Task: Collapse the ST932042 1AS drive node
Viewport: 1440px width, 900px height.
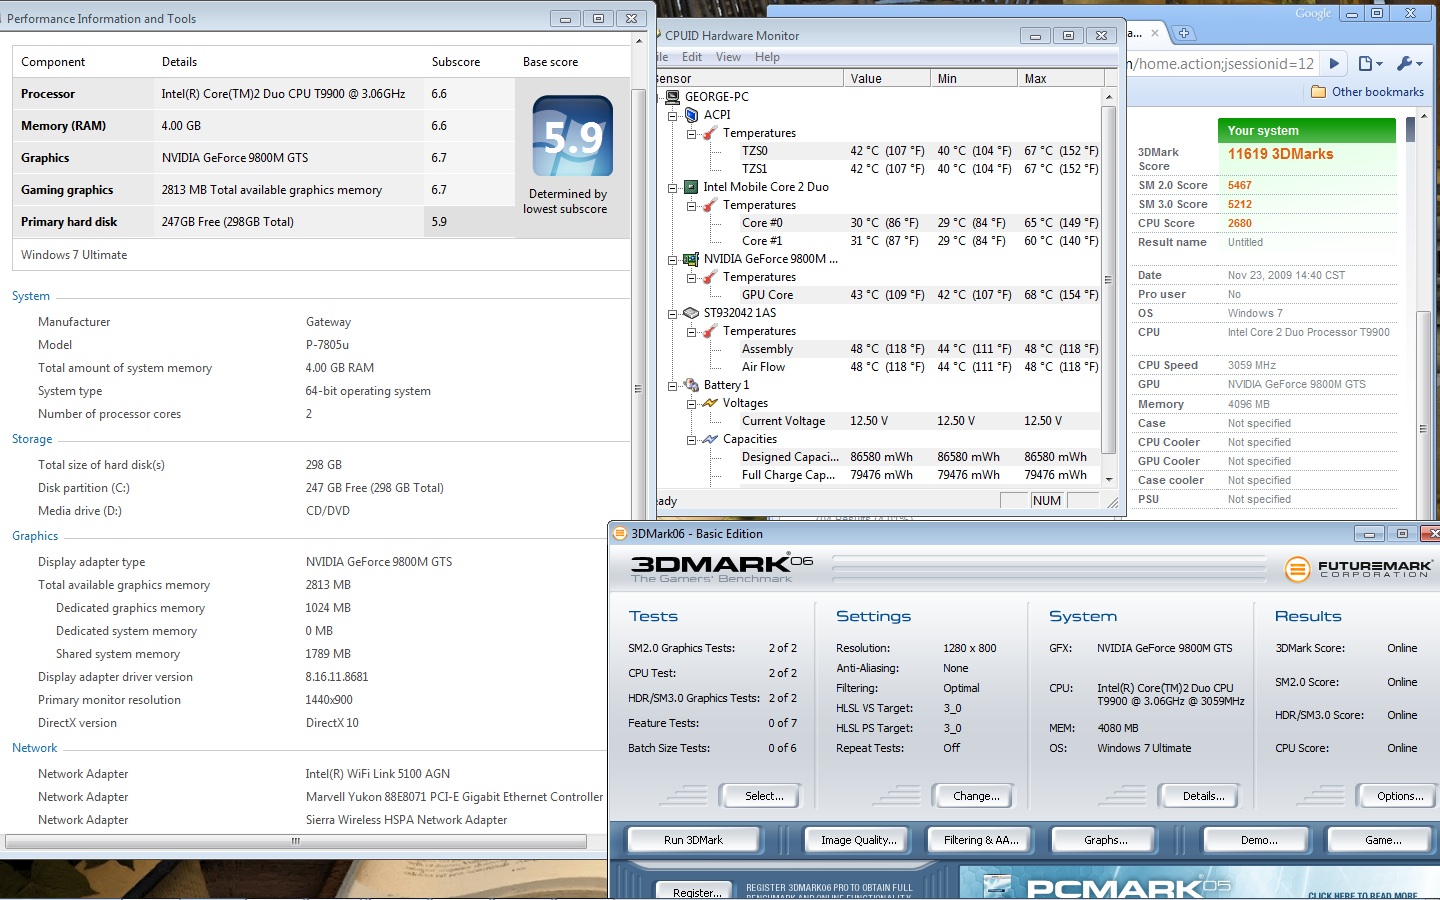Action: coord(673,313)
